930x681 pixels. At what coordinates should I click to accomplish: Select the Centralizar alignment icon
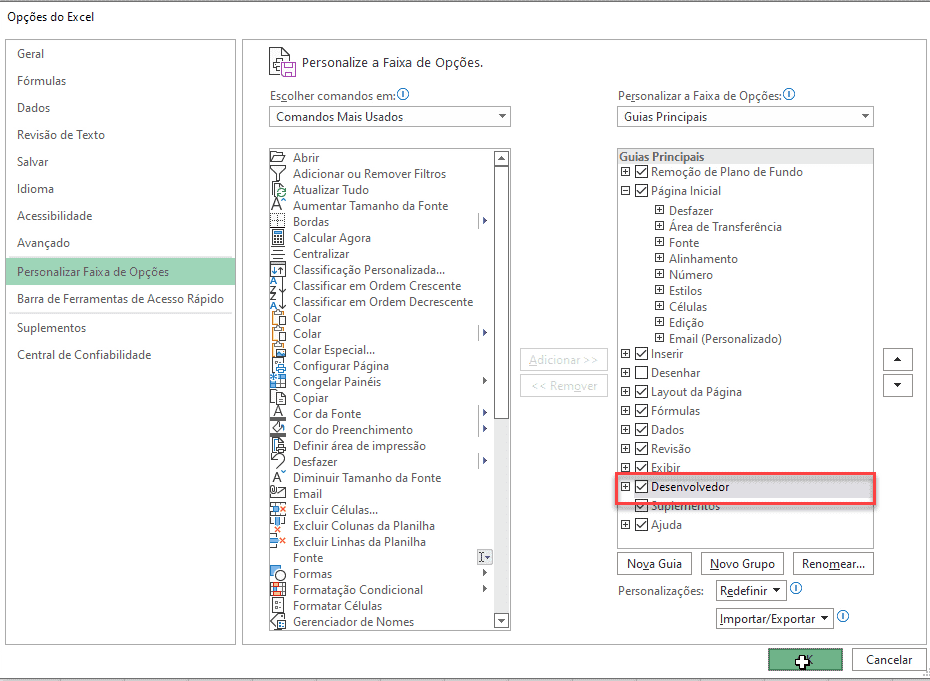pos(278,254)
